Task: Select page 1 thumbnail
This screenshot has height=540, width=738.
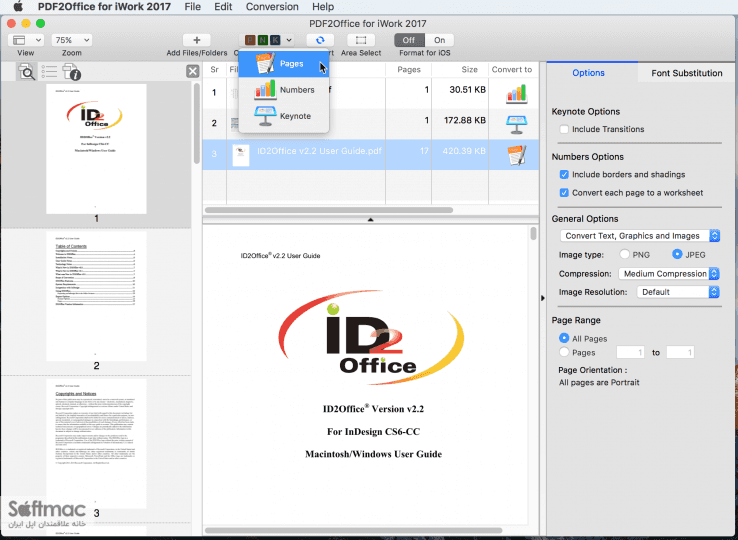Action: (x=96, y=149)
